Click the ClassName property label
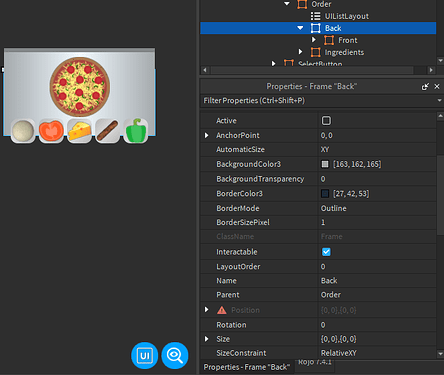The height and width of the screenshot is (375, 444). (x=235, y=237)
